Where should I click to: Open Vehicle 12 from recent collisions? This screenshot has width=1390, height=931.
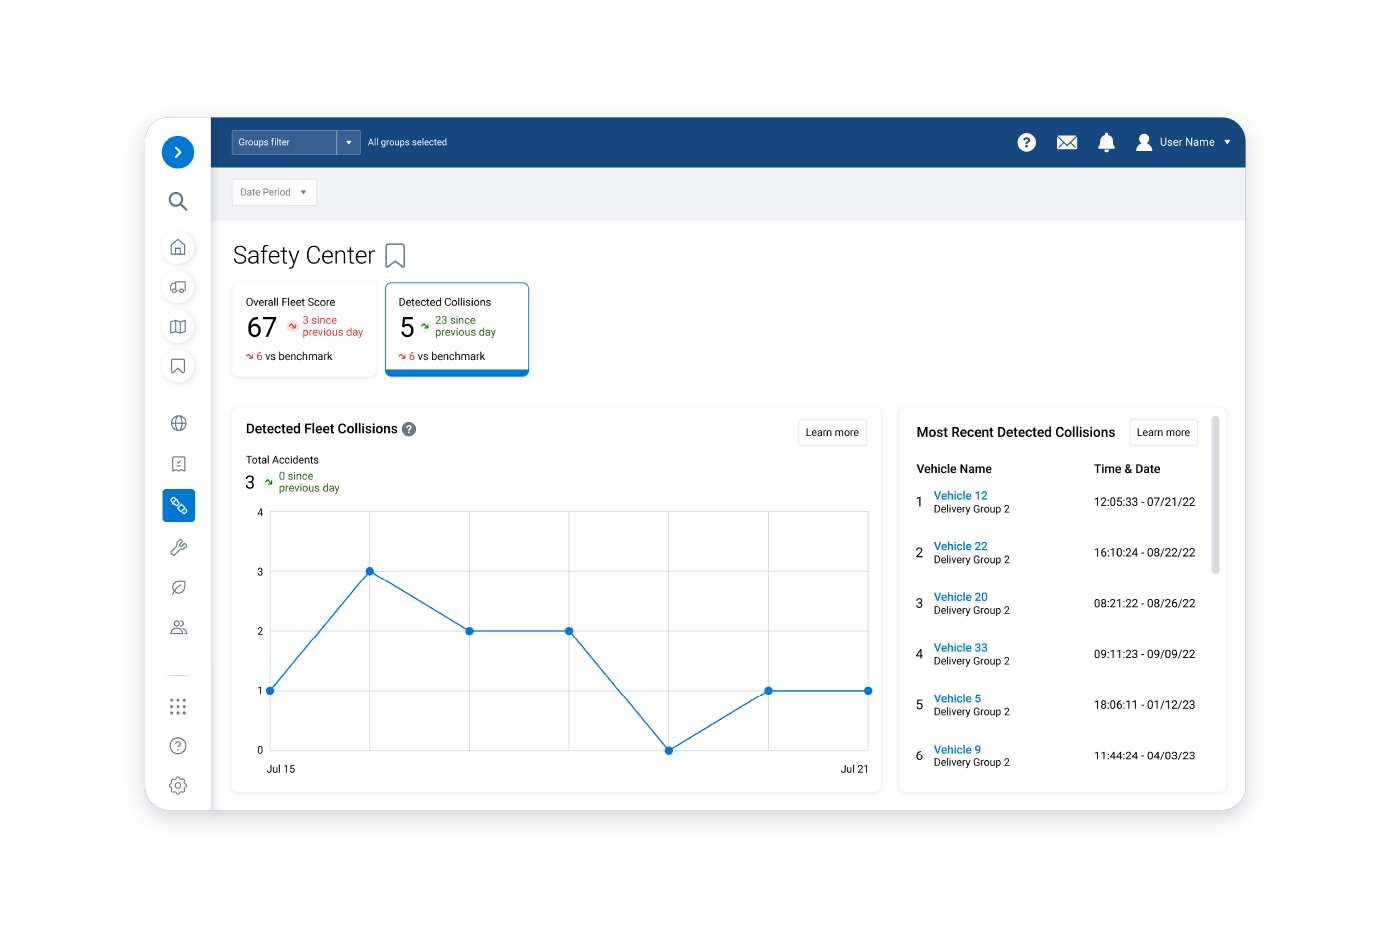(959, 495)
